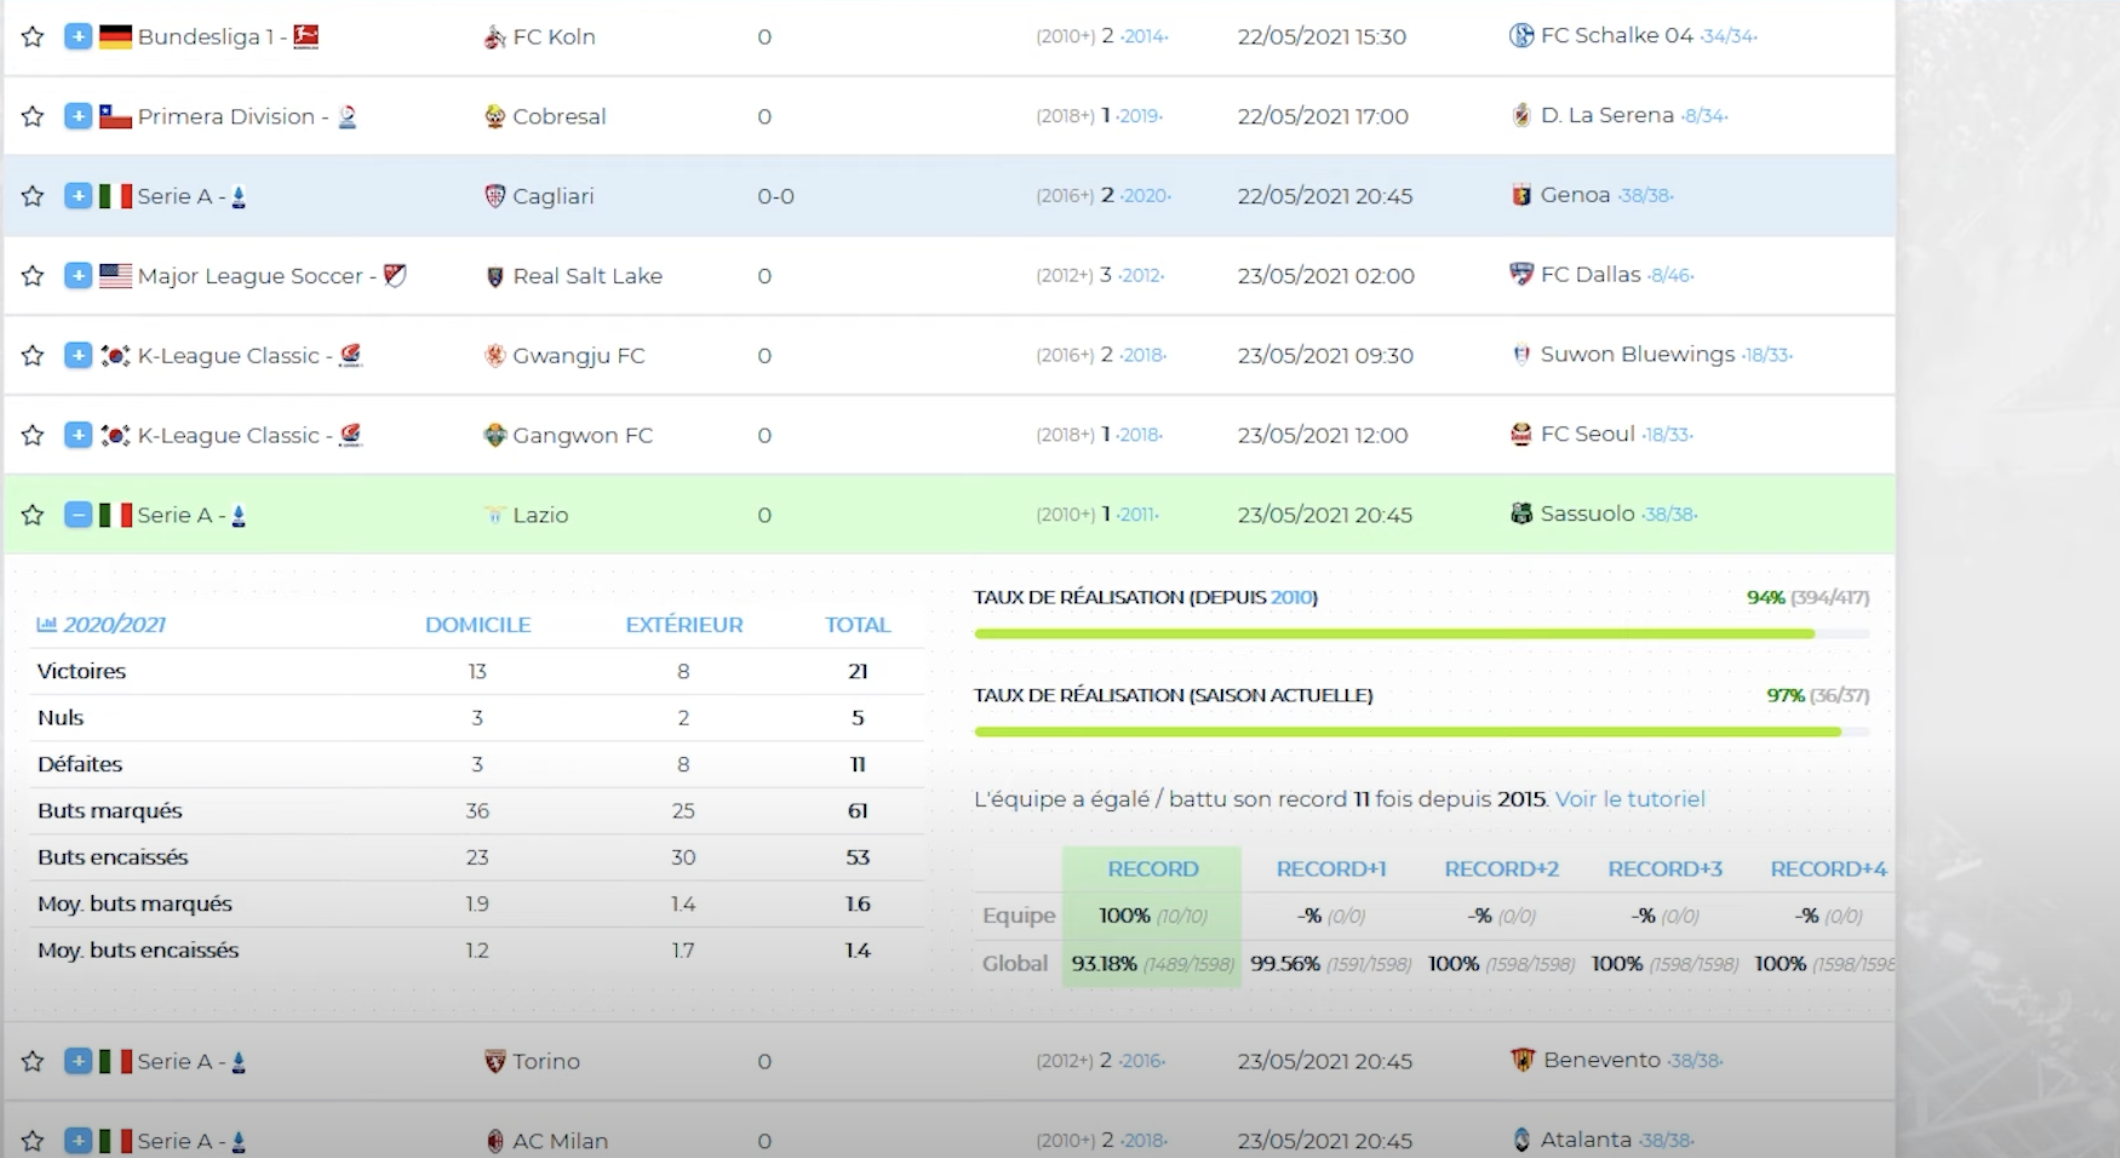Expand the Gwangju FC row details
This screenshot has height=1158, width=2120.
[78, 355]
